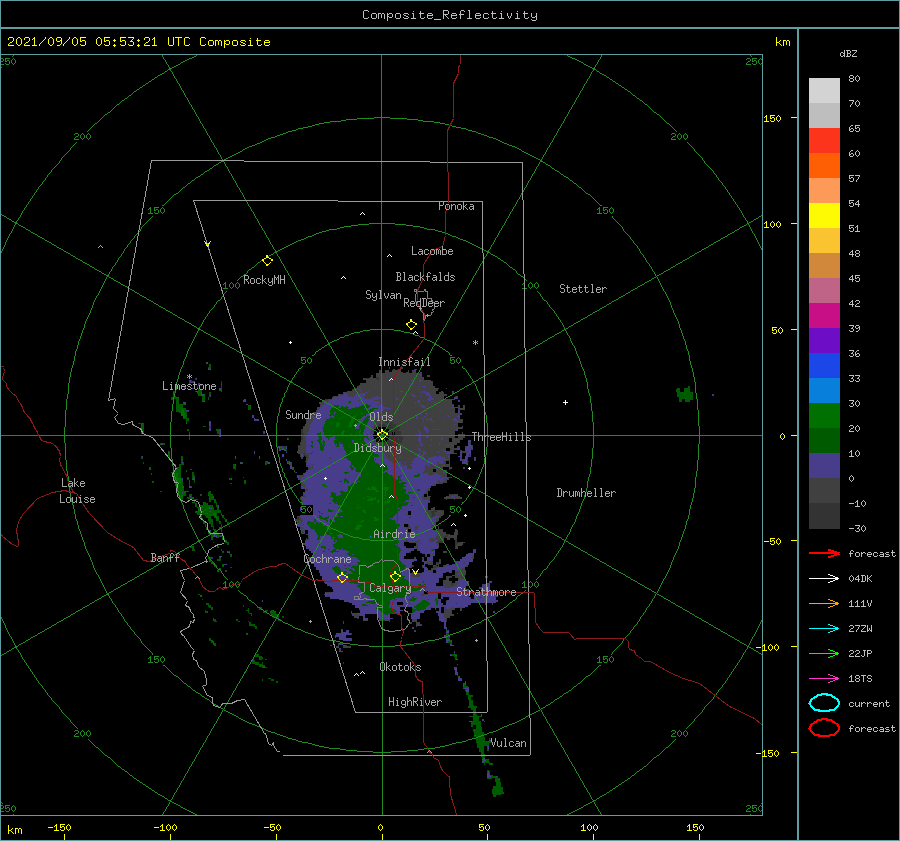This screenshot has height=841, width=900.
Task: Click the Cochrane town label
Action: pyautogui.click(x=327, y=559)
